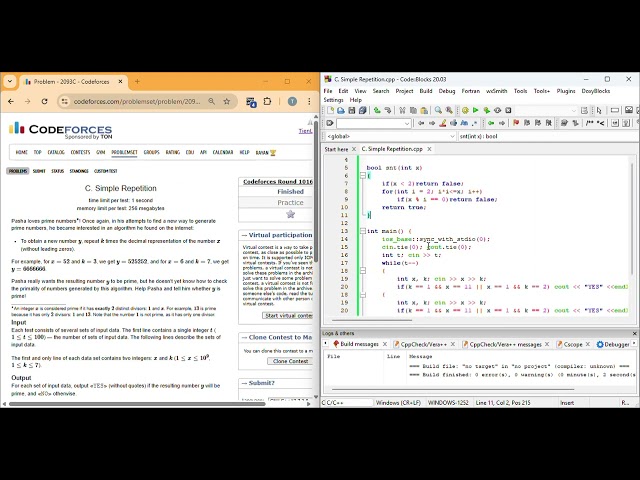This screenshot has width=640, height=480.
Task: Click the Build and run icon
Action: [x=487, y=110]
